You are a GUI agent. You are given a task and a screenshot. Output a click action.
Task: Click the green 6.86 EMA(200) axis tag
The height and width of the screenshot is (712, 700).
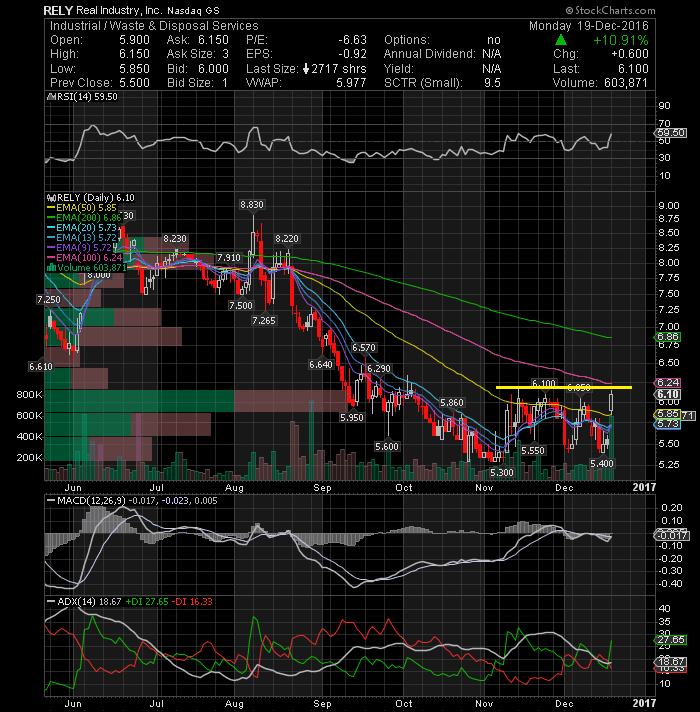[x=667, y=337]
